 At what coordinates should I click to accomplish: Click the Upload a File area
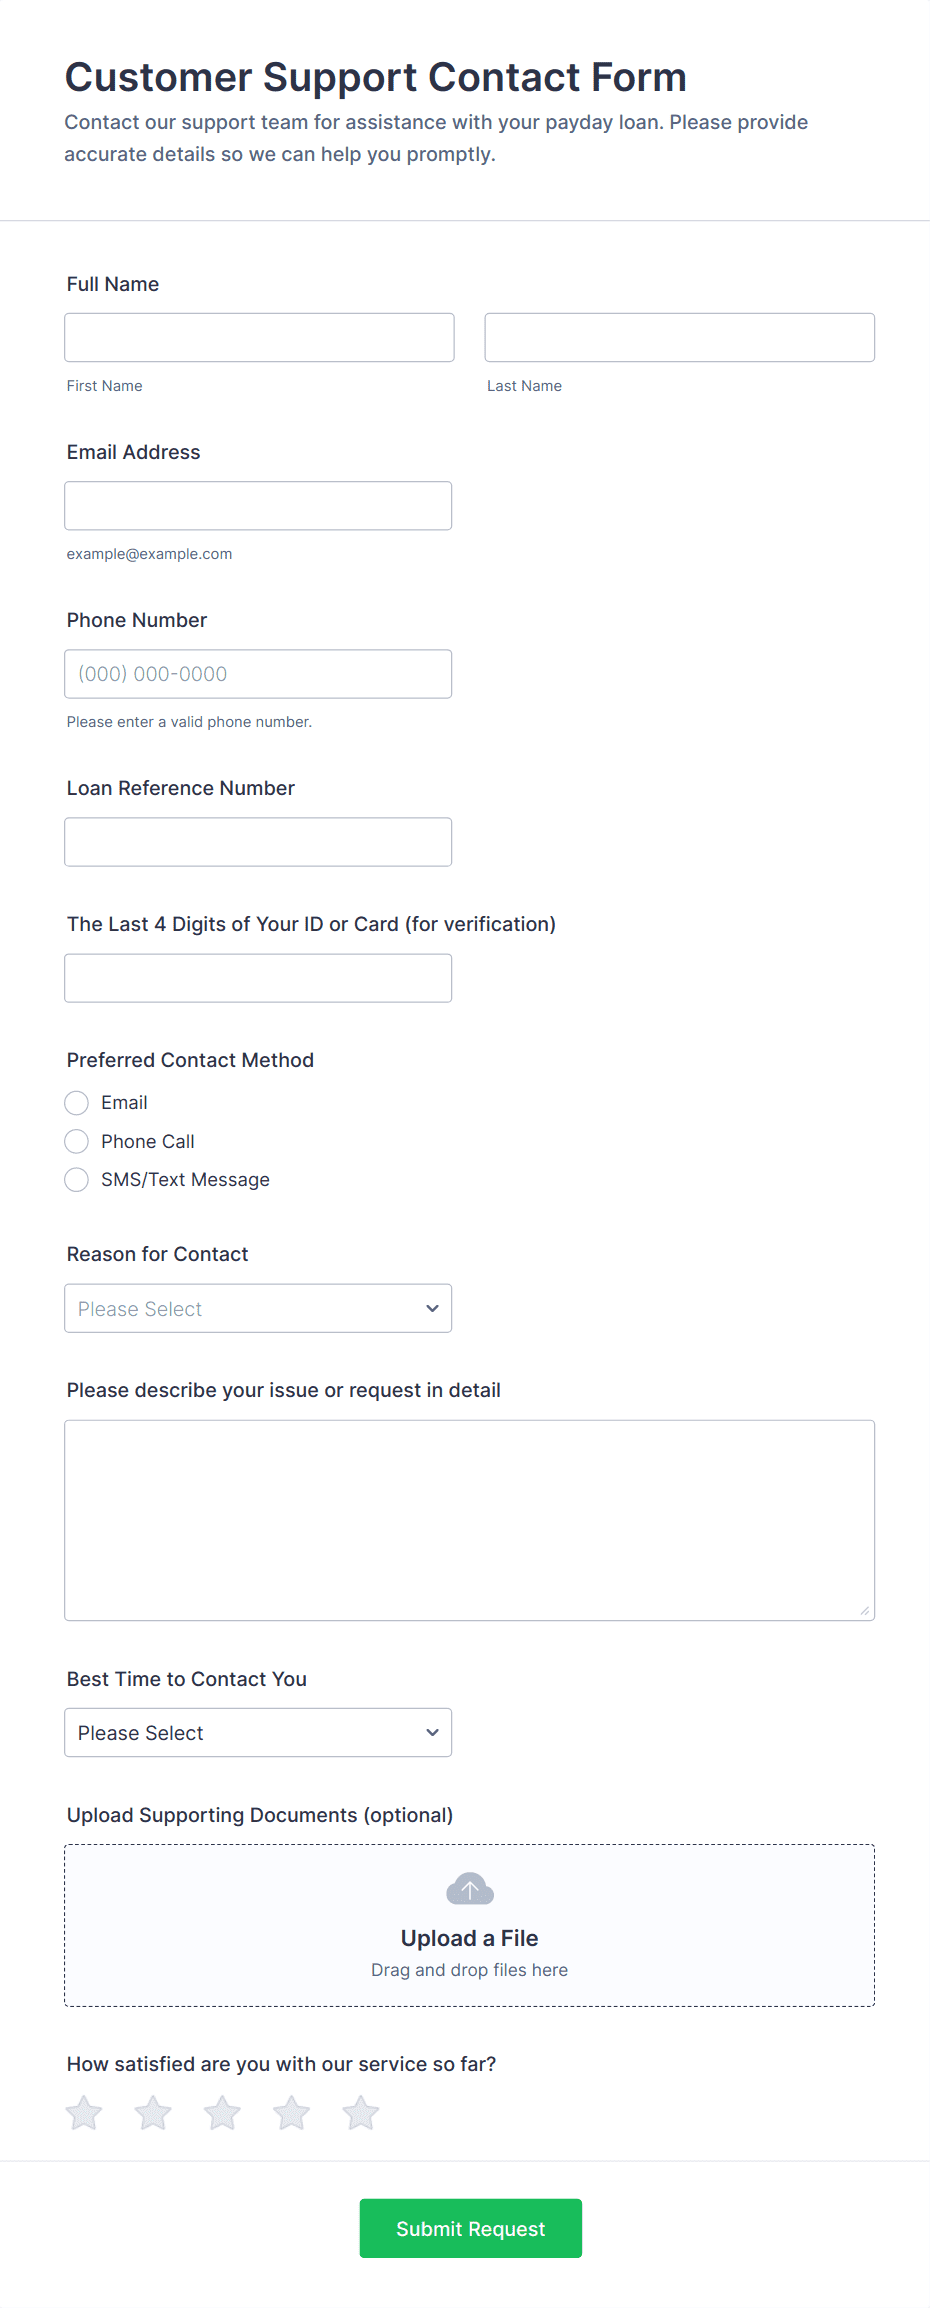[470, 1938]
